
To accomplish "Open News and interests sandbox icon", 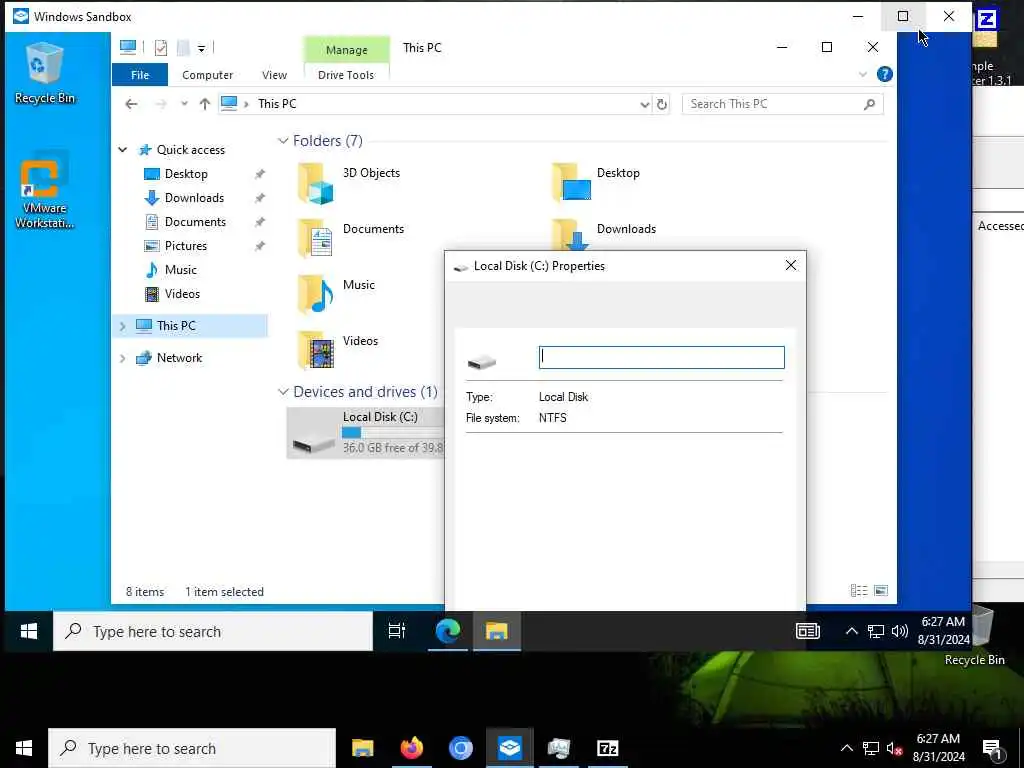I will click(x=807, y=631).
